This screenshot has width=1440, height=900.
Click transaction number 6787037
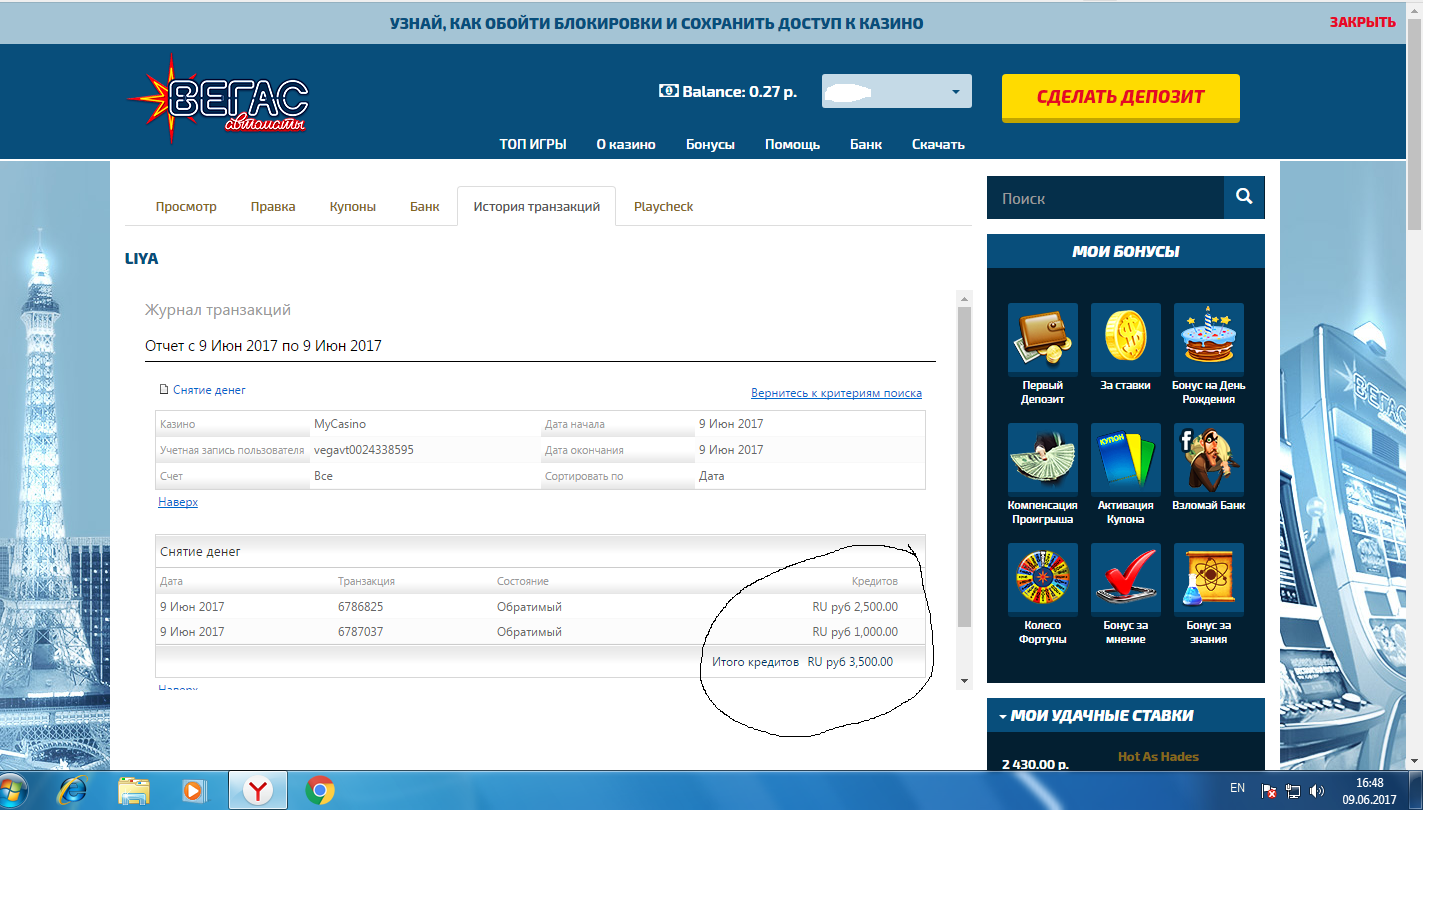[361, 632]
